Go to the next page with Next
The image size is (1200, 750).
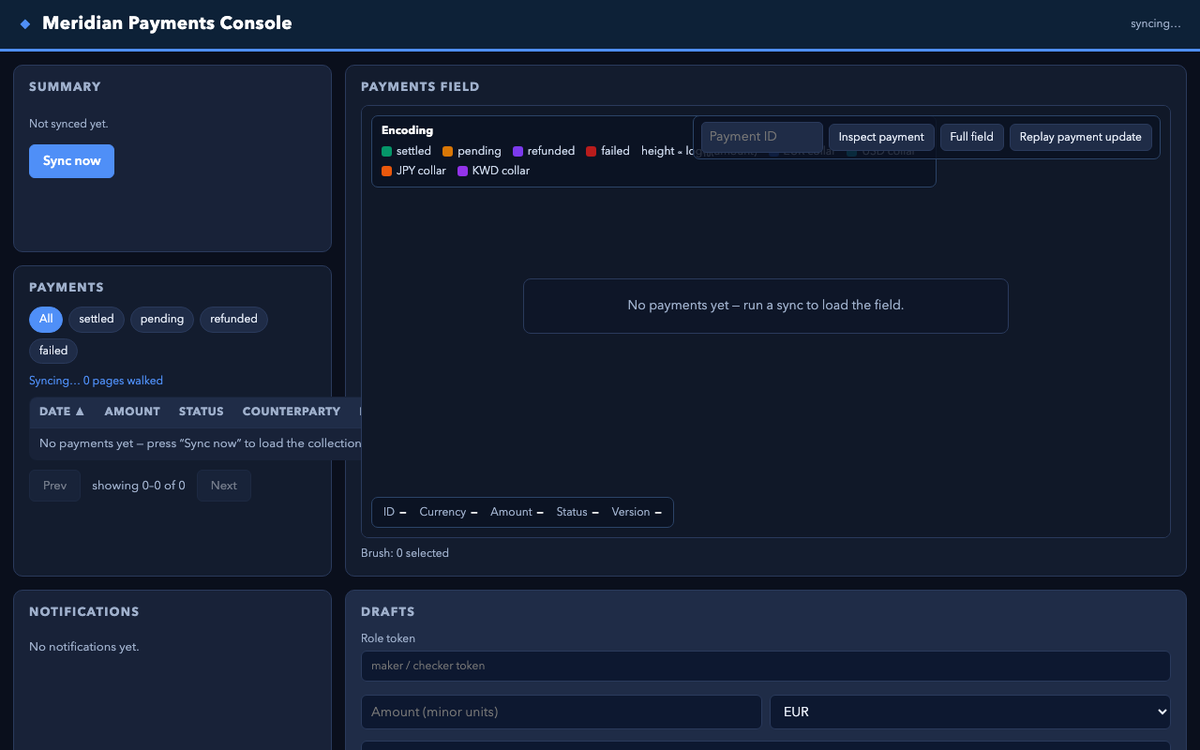pos(224,486)
